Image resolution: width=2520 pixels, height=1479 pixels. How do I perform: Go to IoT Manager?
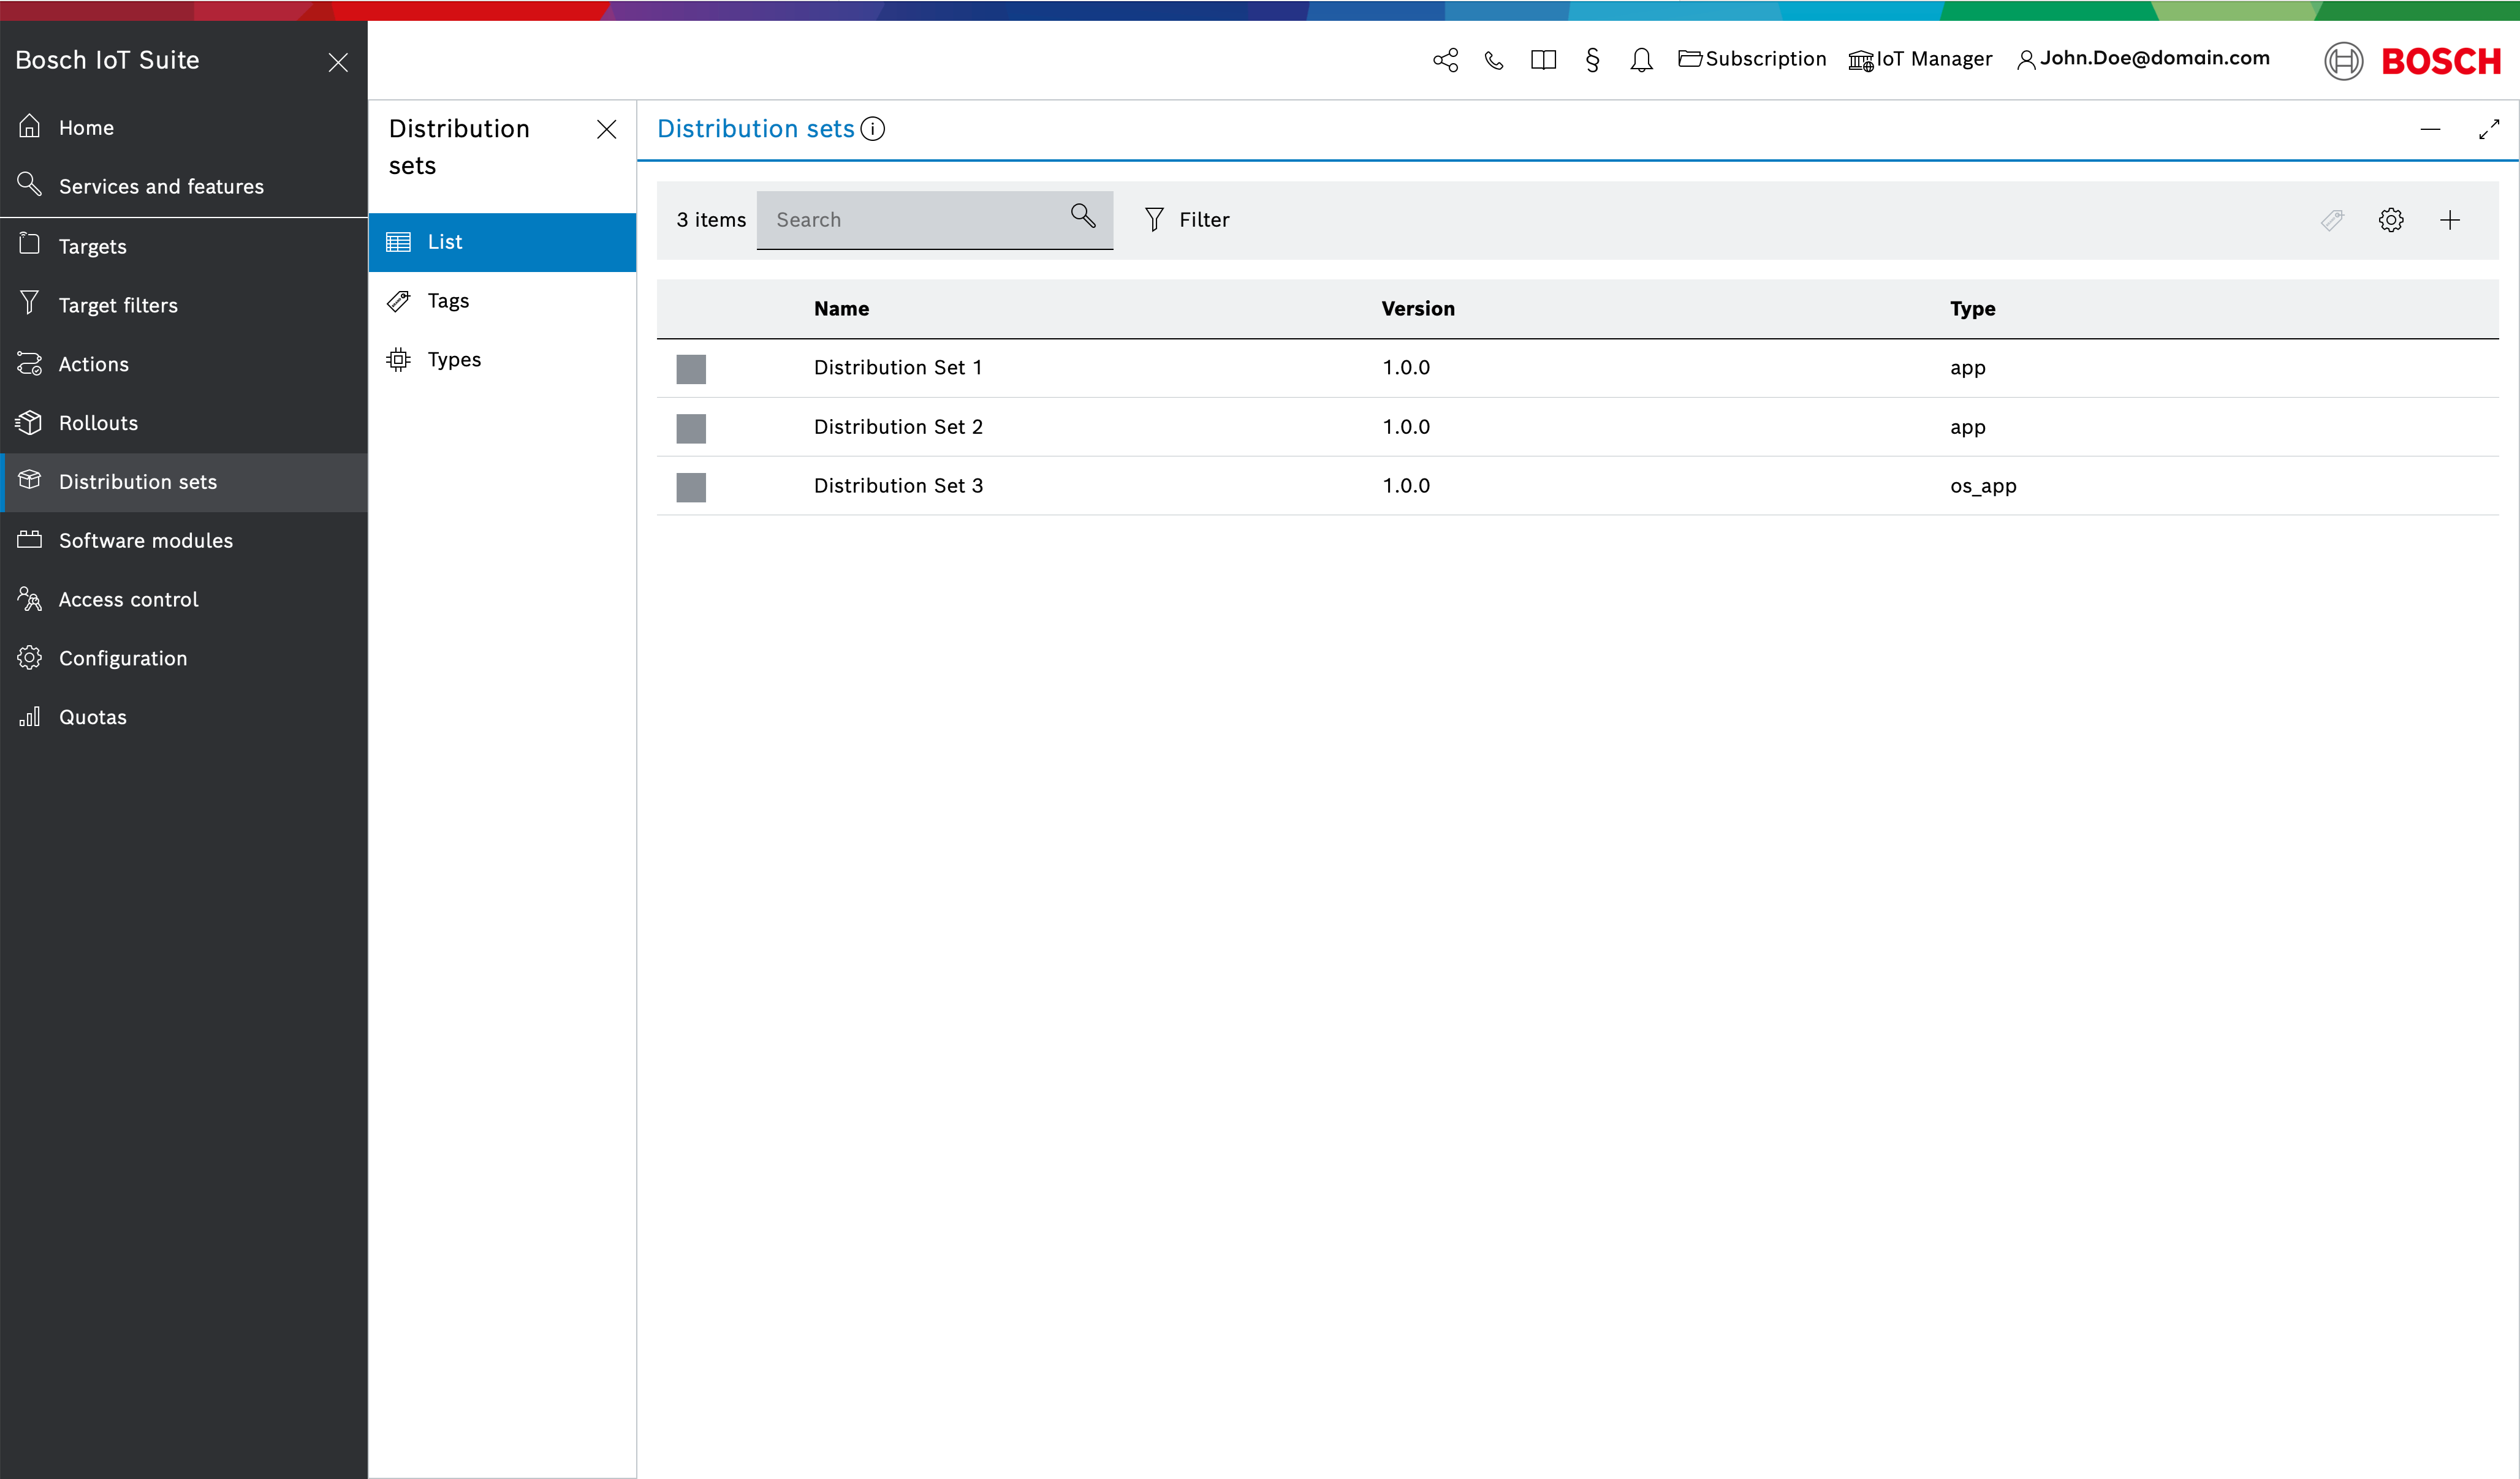[x=1920, y=59]
